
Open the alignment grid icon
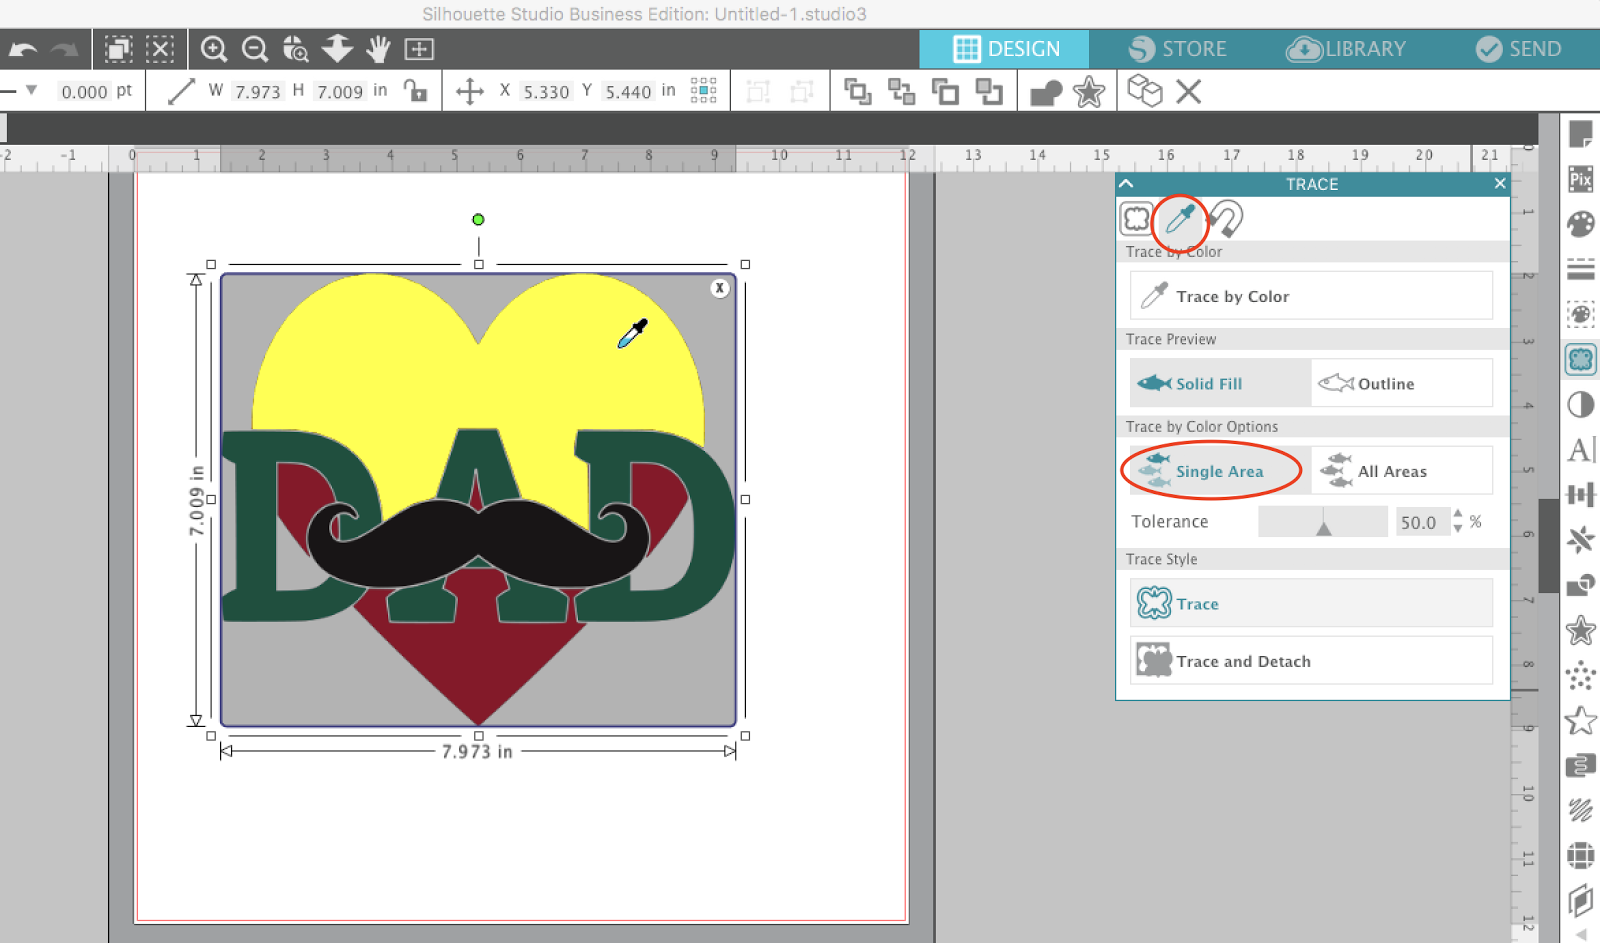point(703,91)
